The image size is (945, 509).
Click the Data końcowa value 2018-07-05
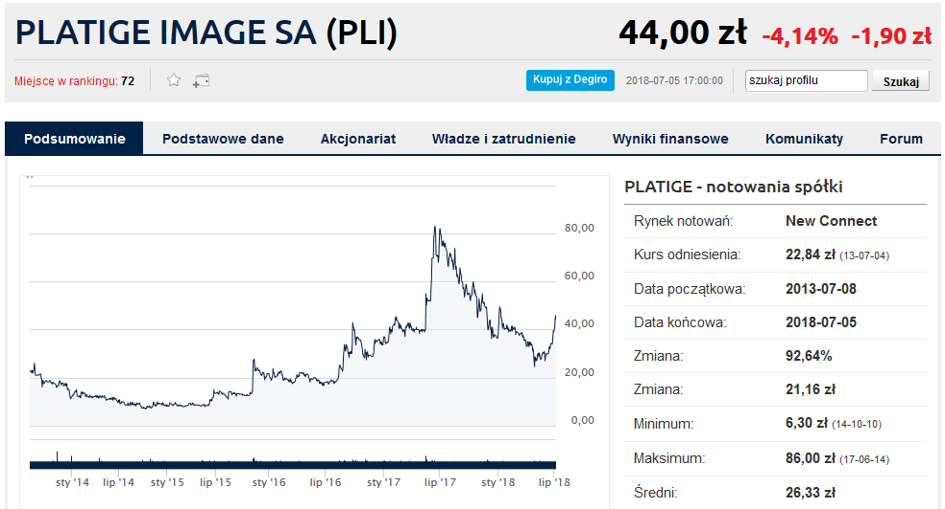821,322
